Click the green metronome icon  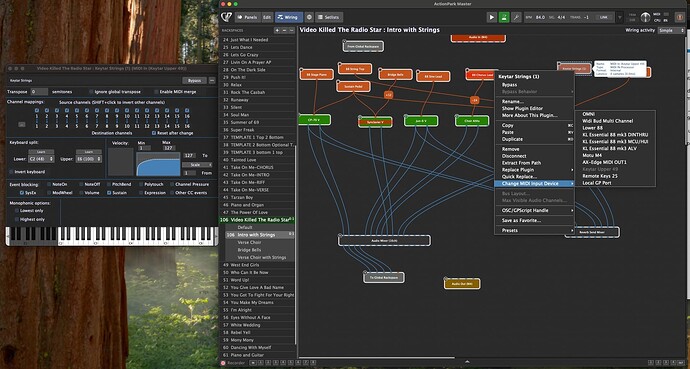point(504,17)
